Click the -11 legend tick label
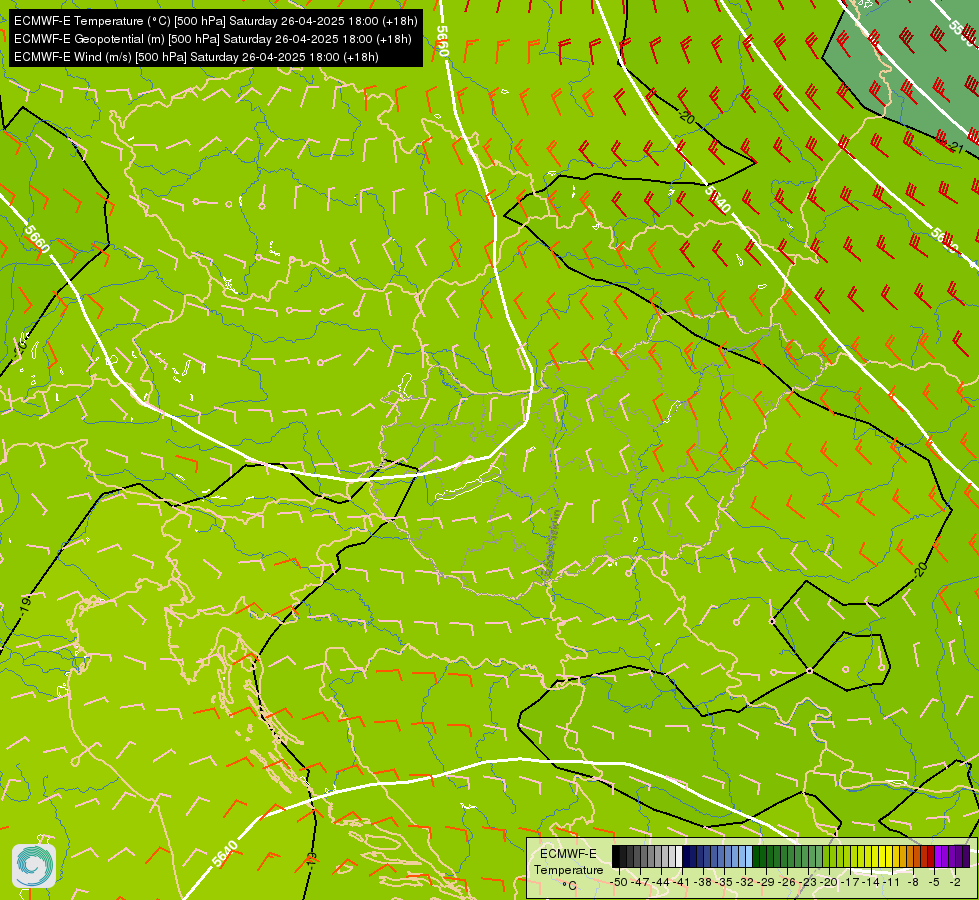979x900 pixels. 892,882
